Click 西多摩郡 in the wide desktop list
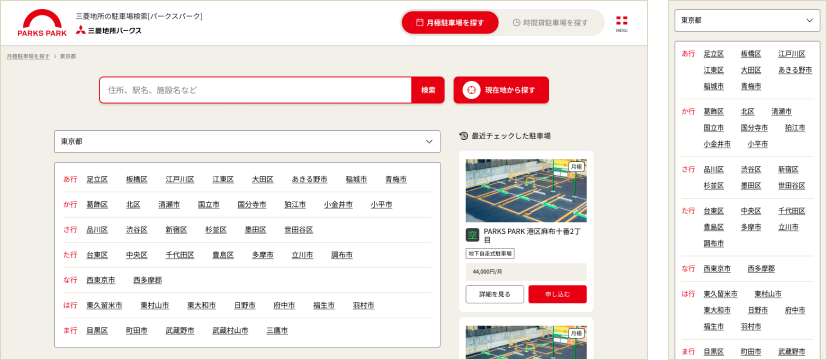This screenshot has width=827, height=360. 148,280
